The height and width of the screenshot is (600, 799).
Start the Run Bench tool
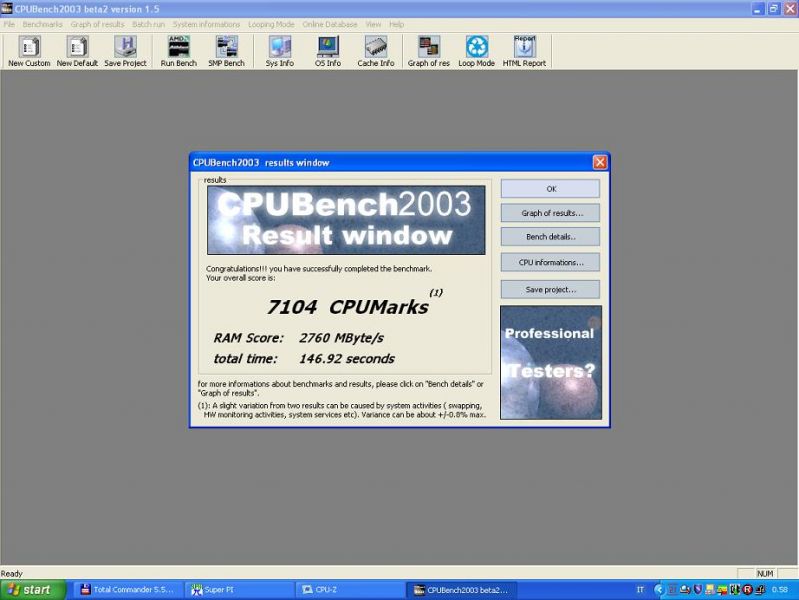178,51
